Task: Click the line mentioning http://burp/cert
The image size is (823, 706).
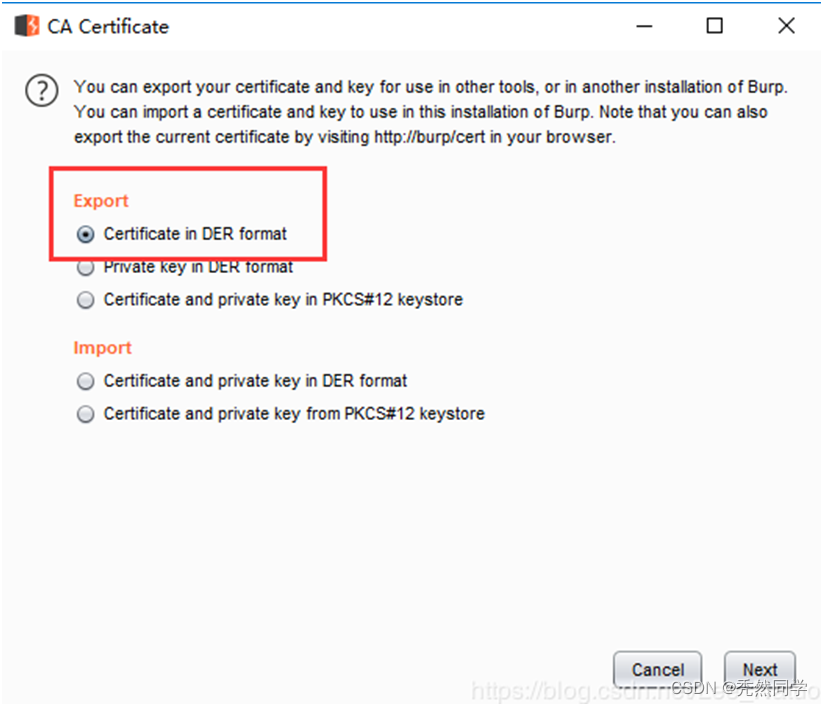Action: pyautogui.click(x=345, y=137)
